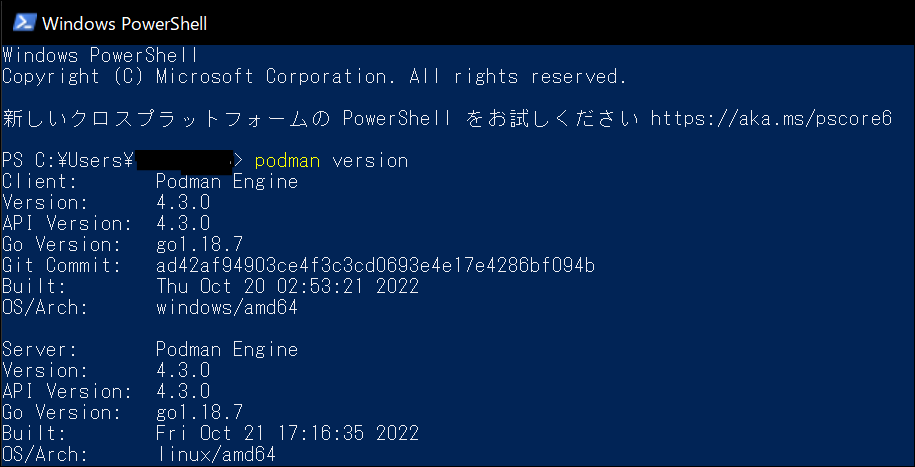Image resolution: width=915 pixels, height=467 pixels.
Task: Click the PowerShell icon in the title bar
Action: [22, 22]
